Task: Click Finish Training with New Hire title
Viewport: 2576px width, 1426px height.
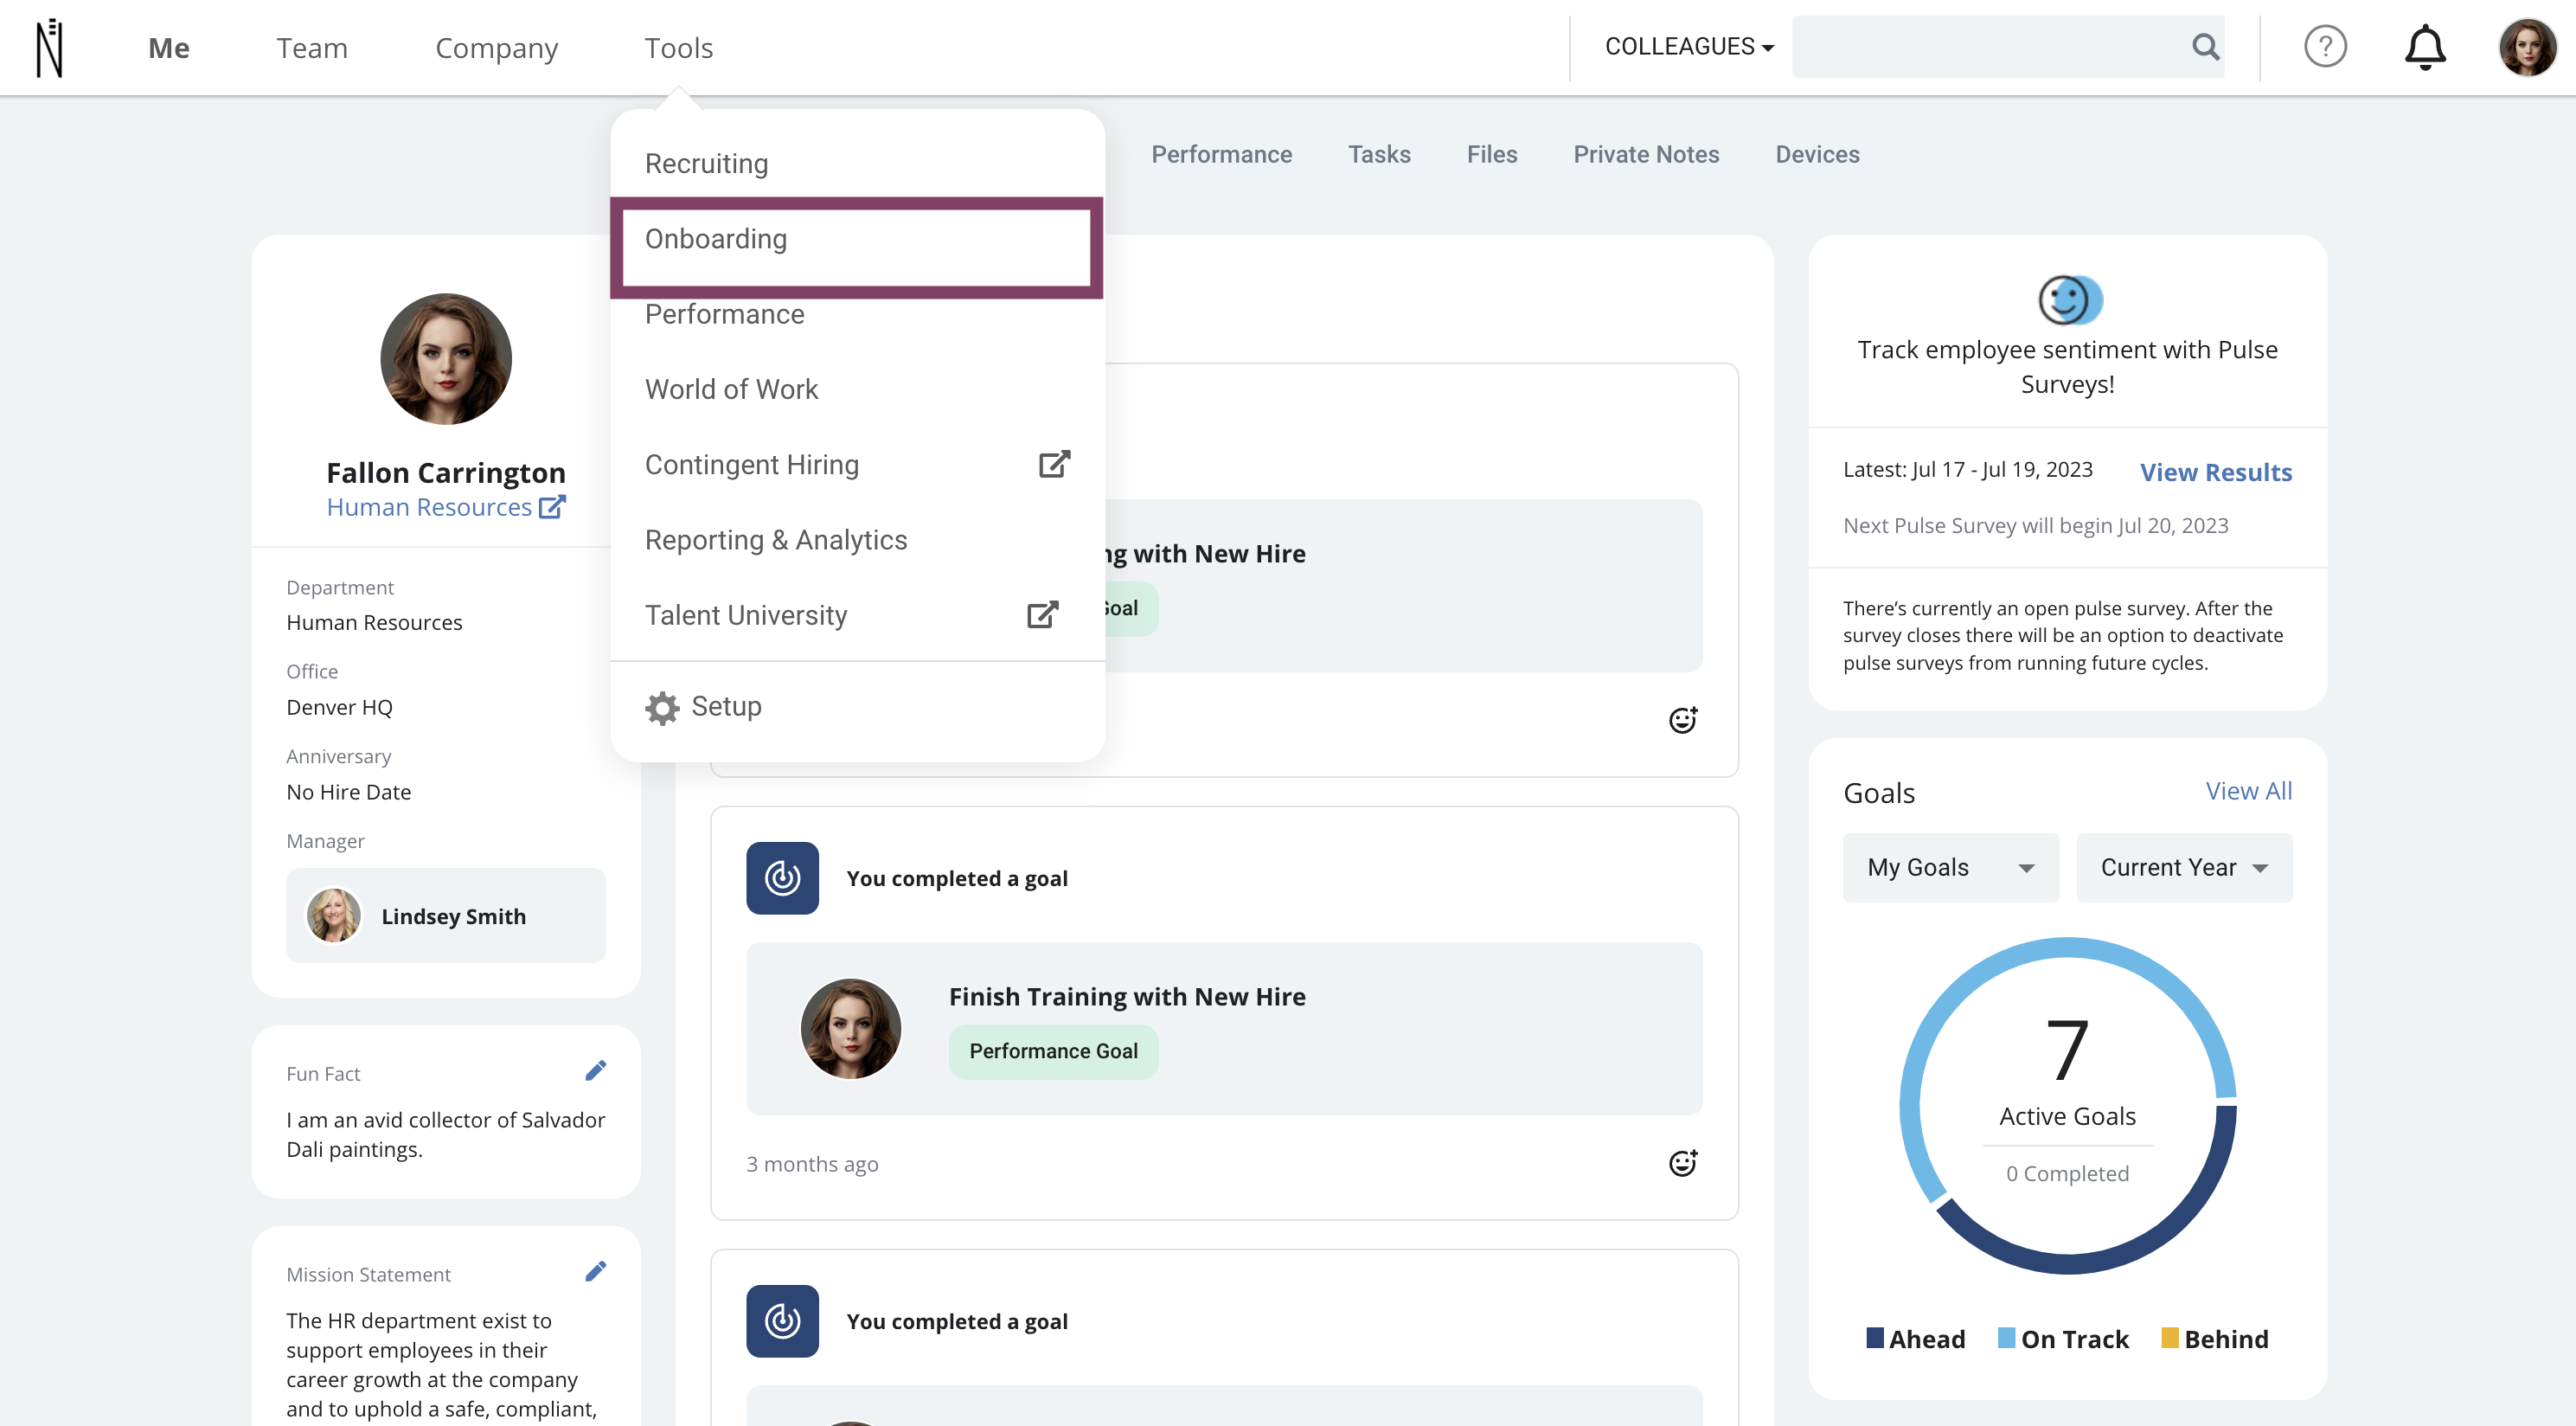Action: (x=1127, y=996)
